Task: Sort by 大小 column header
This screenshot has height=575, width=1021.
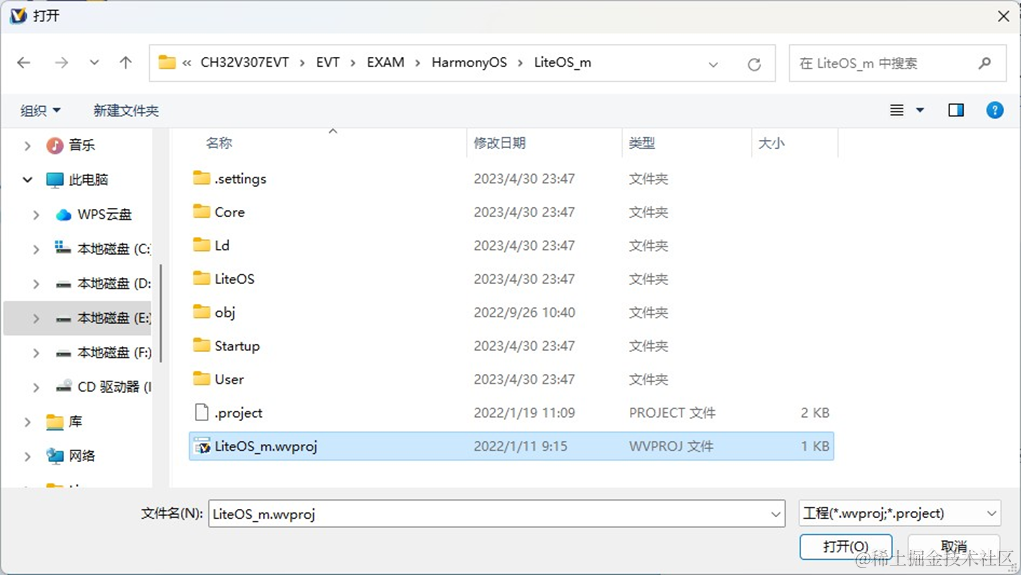Action: tap(772, 143)
